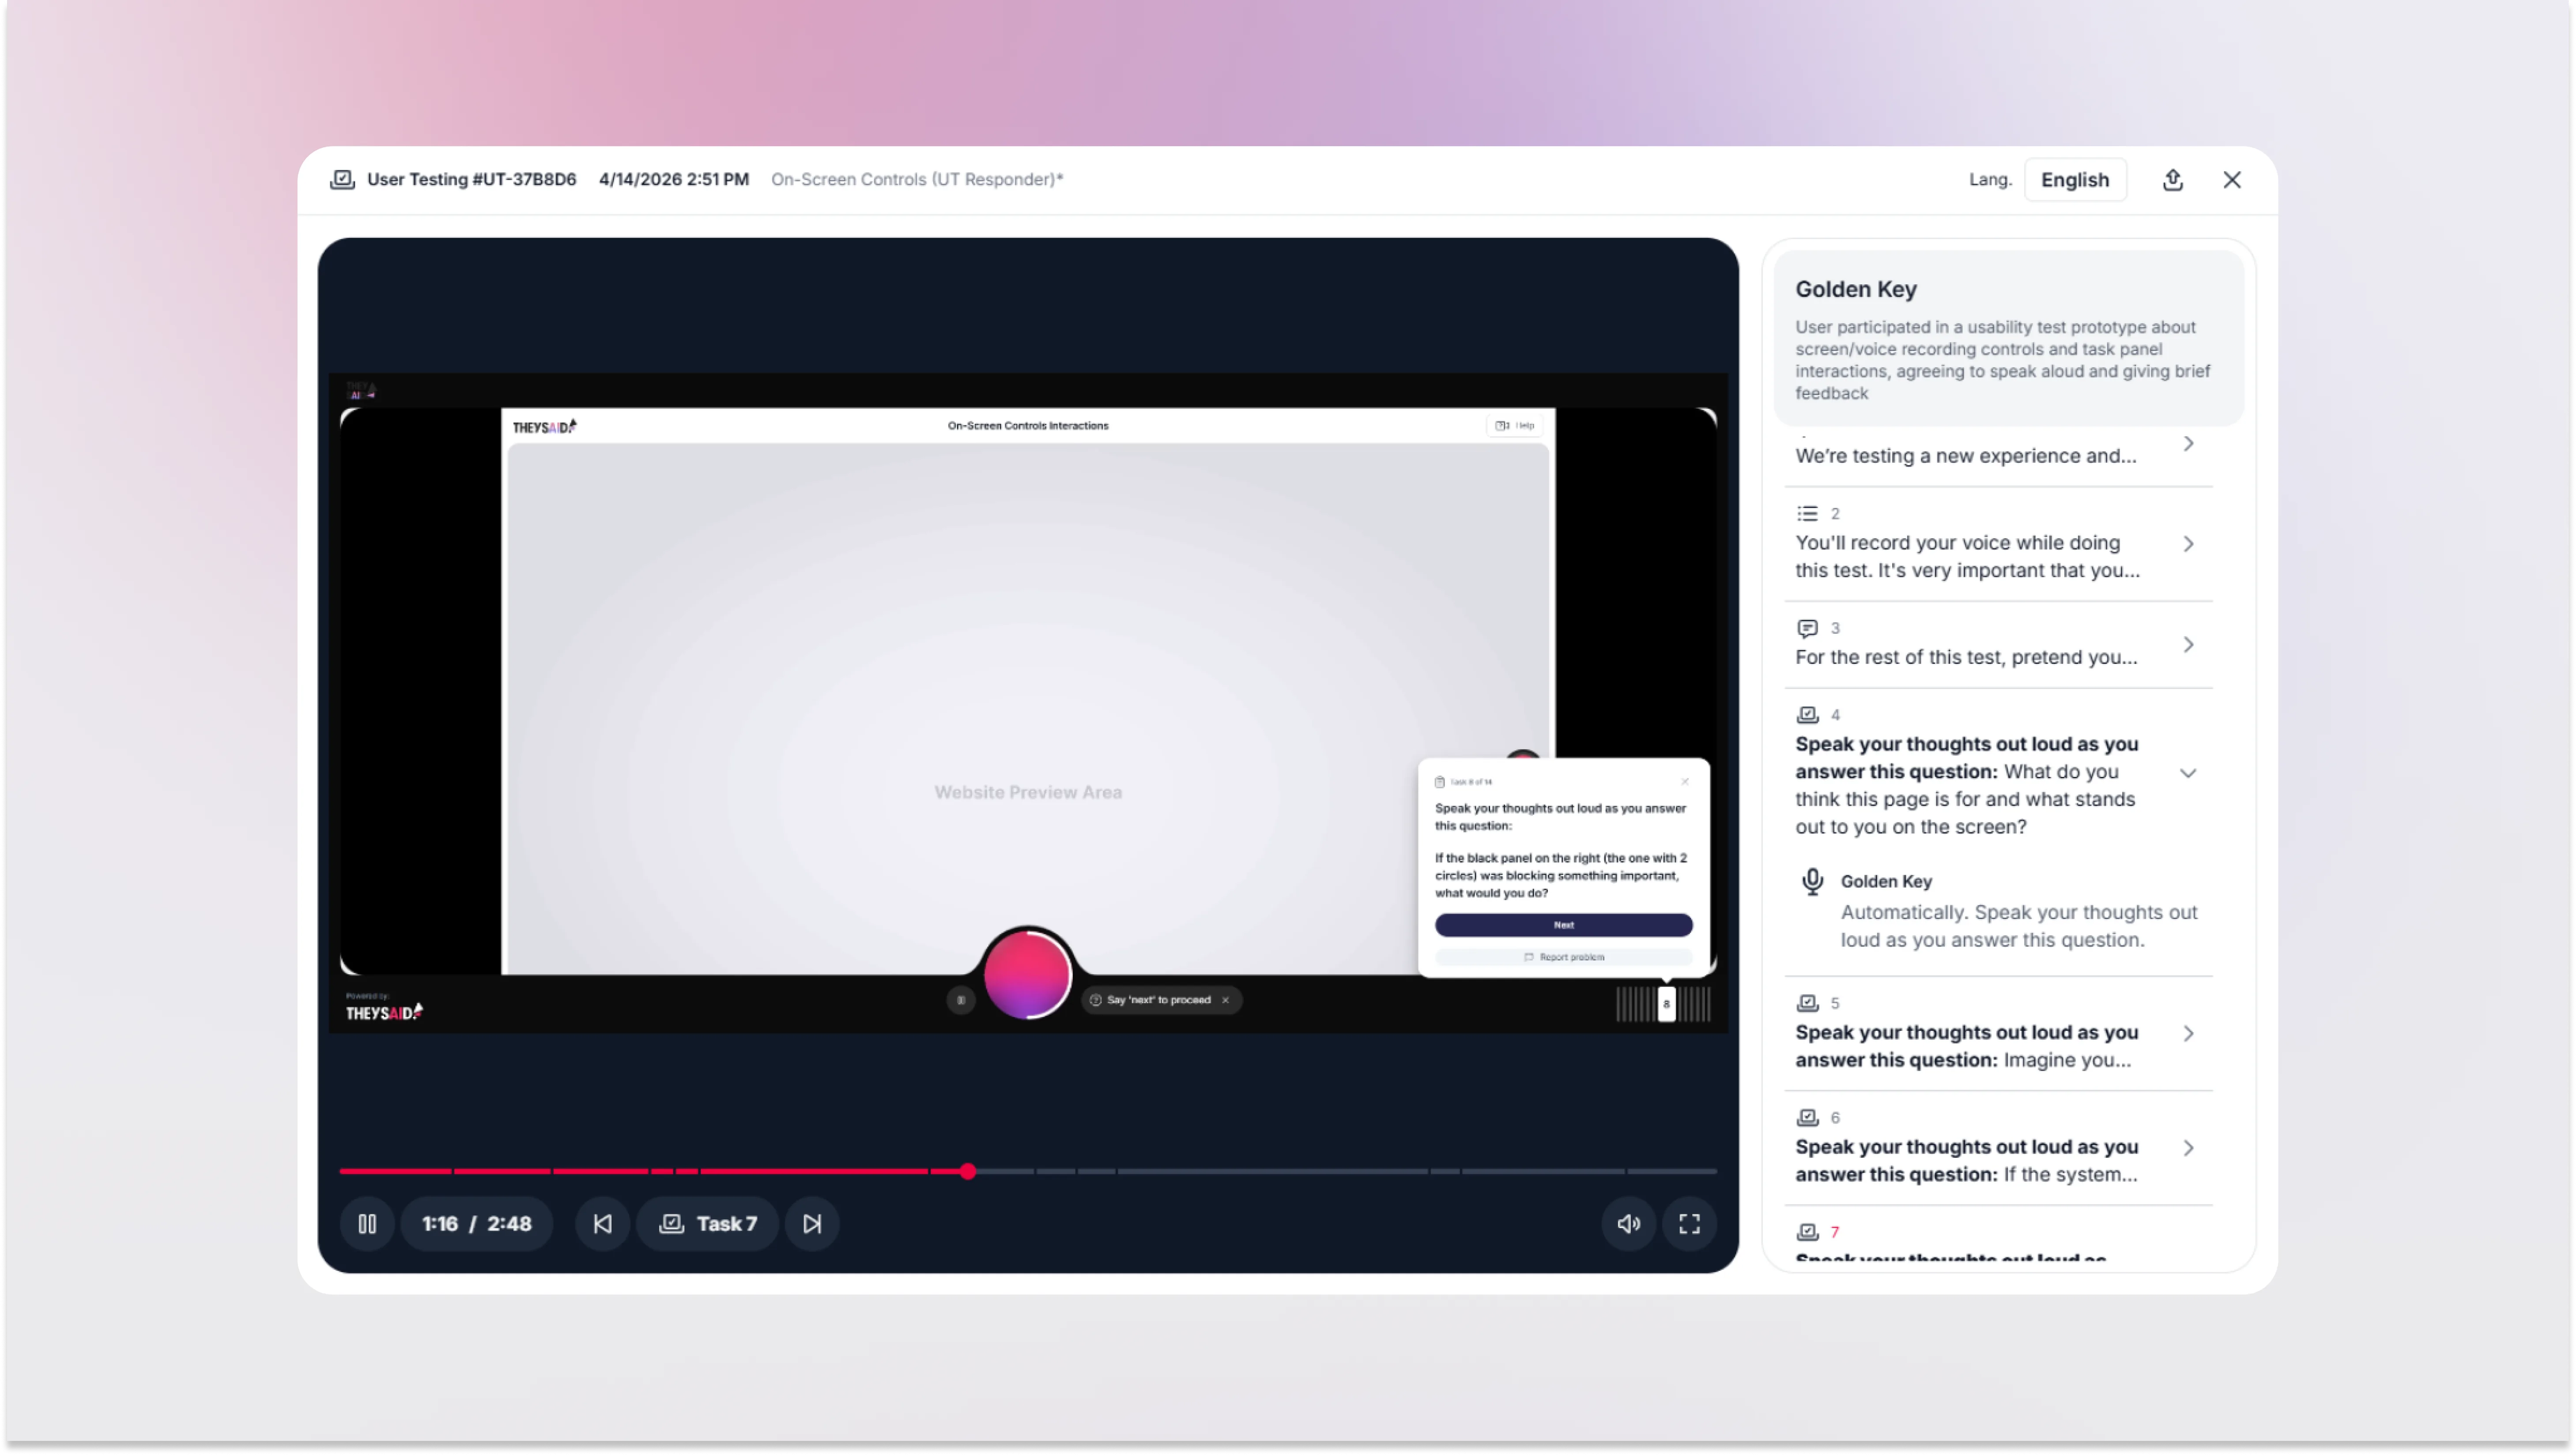Click the task icon beside step 6
2576x1455 pixels.
point(1807,1118)
